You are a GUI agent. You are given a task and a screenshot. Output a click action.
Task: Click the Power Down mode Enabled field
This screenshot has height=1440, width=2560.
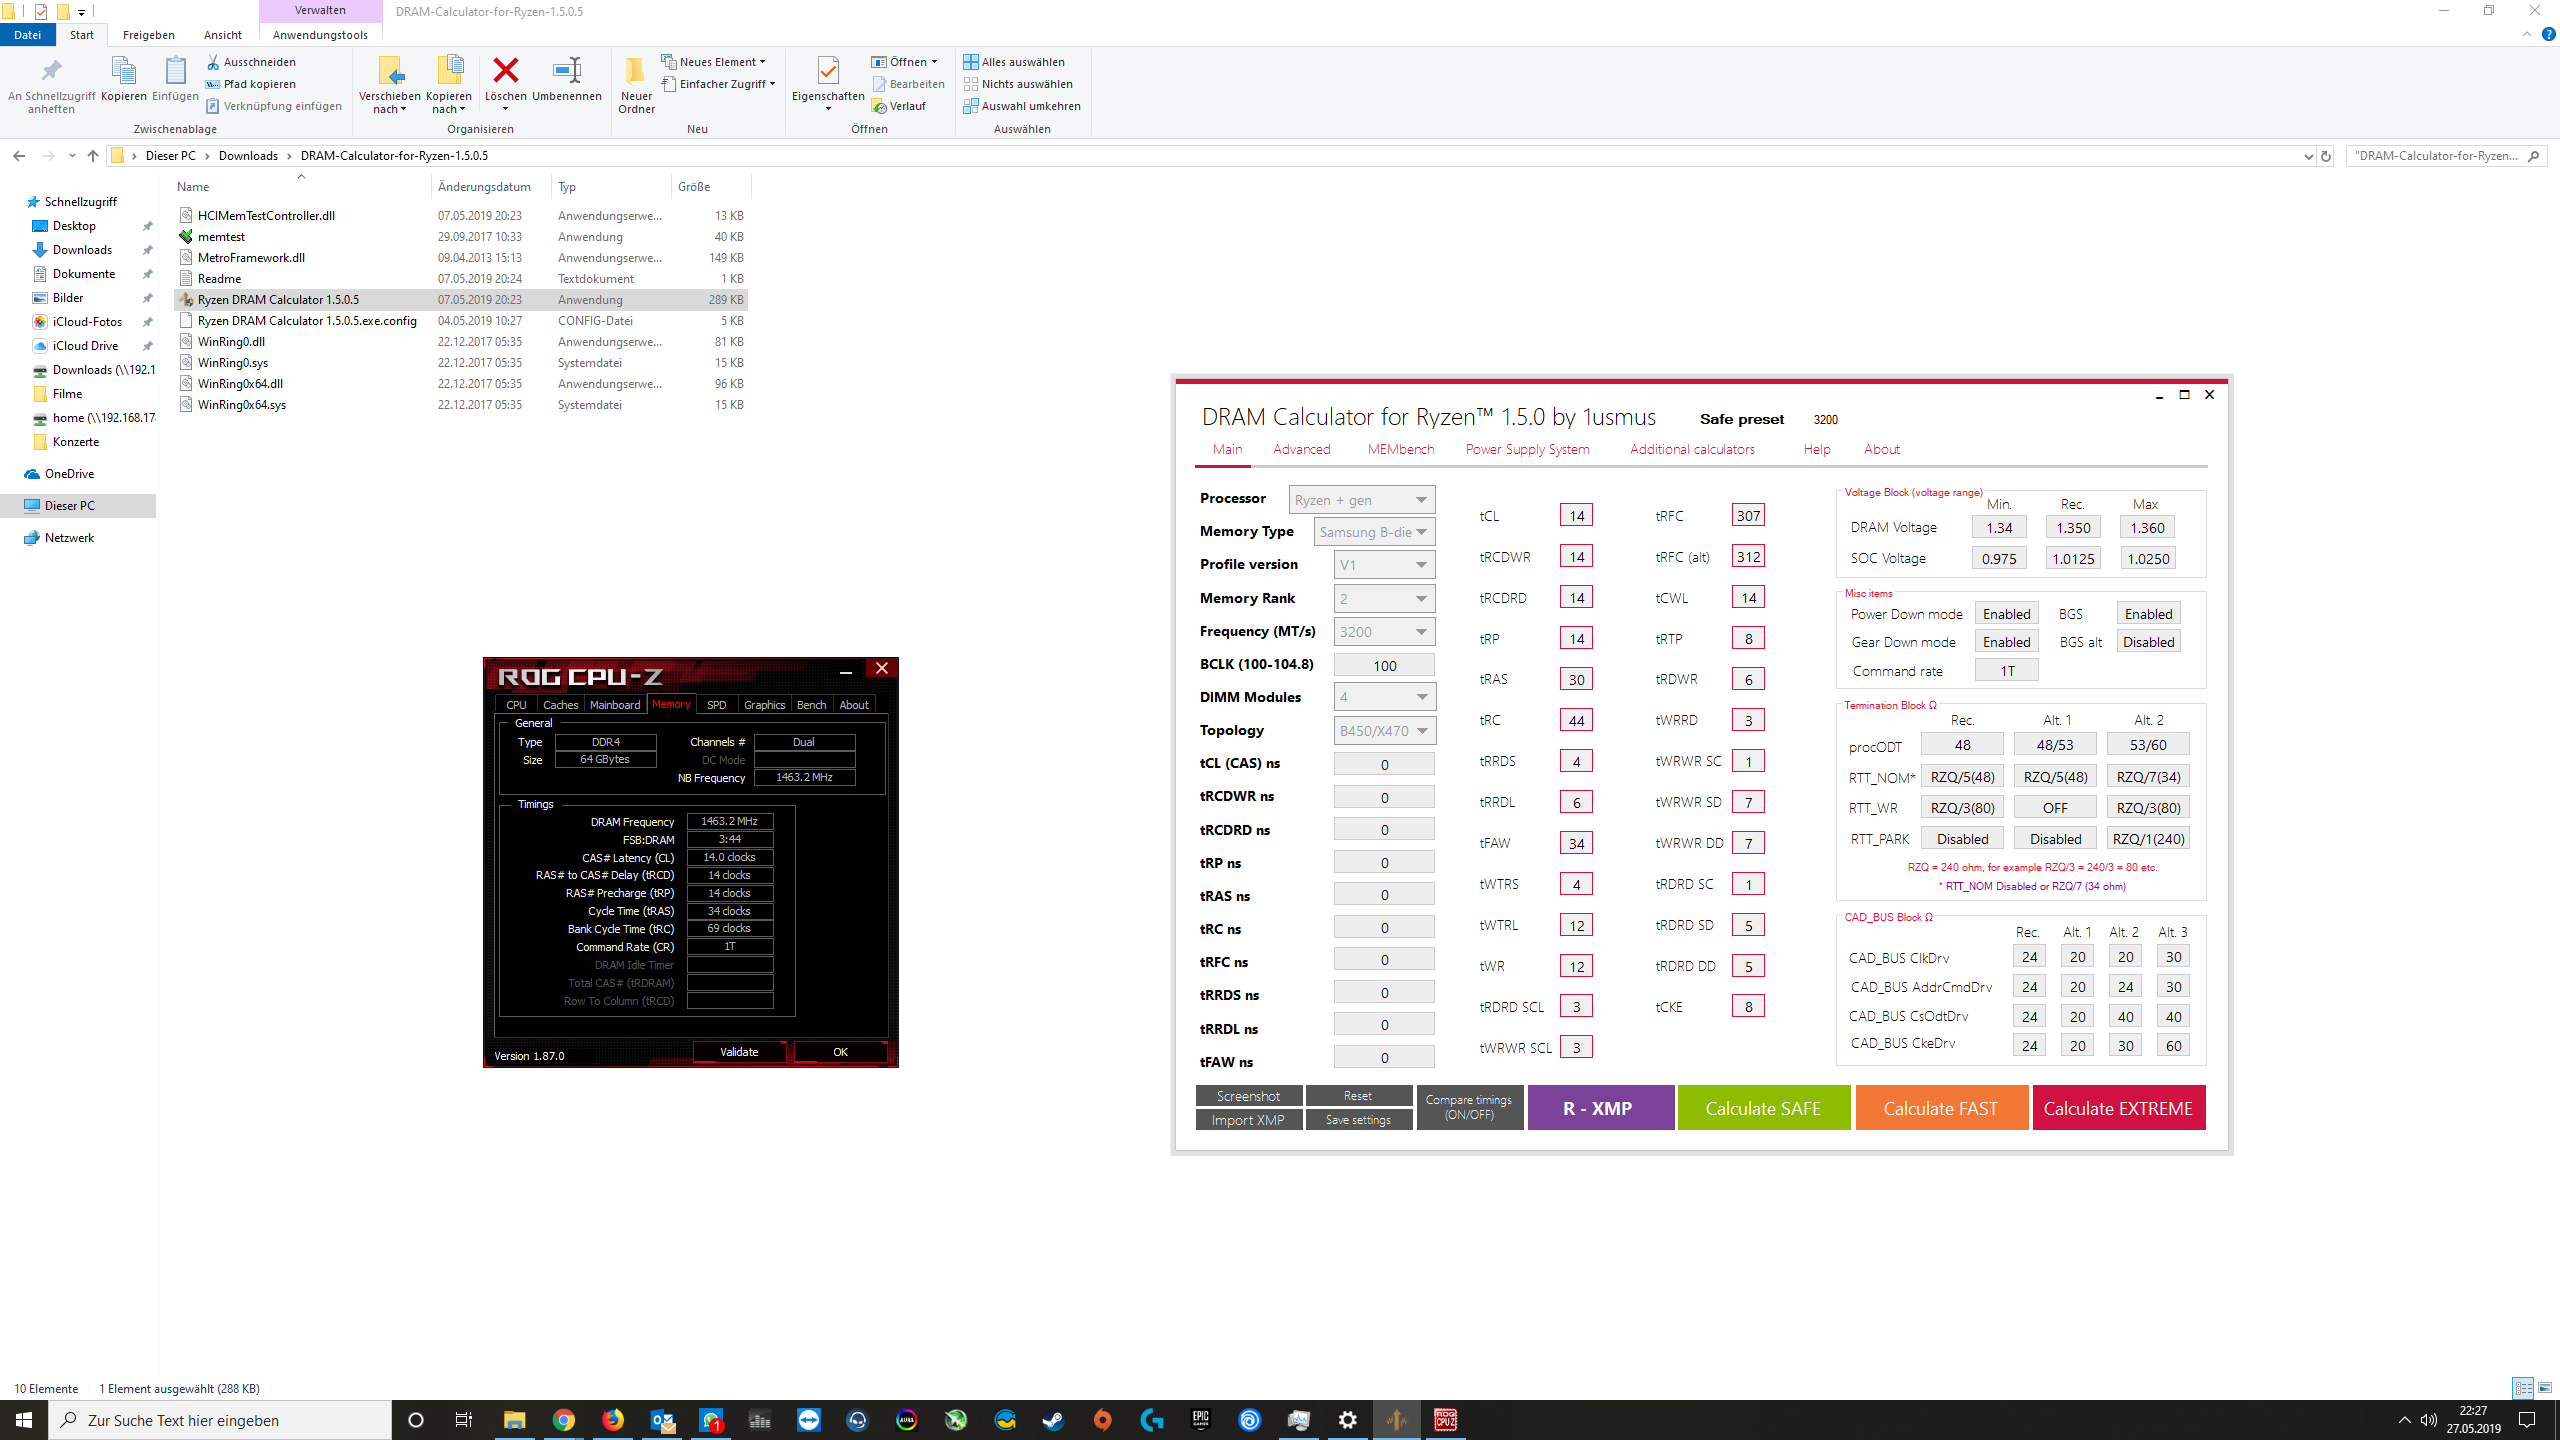pos(2006,614)
